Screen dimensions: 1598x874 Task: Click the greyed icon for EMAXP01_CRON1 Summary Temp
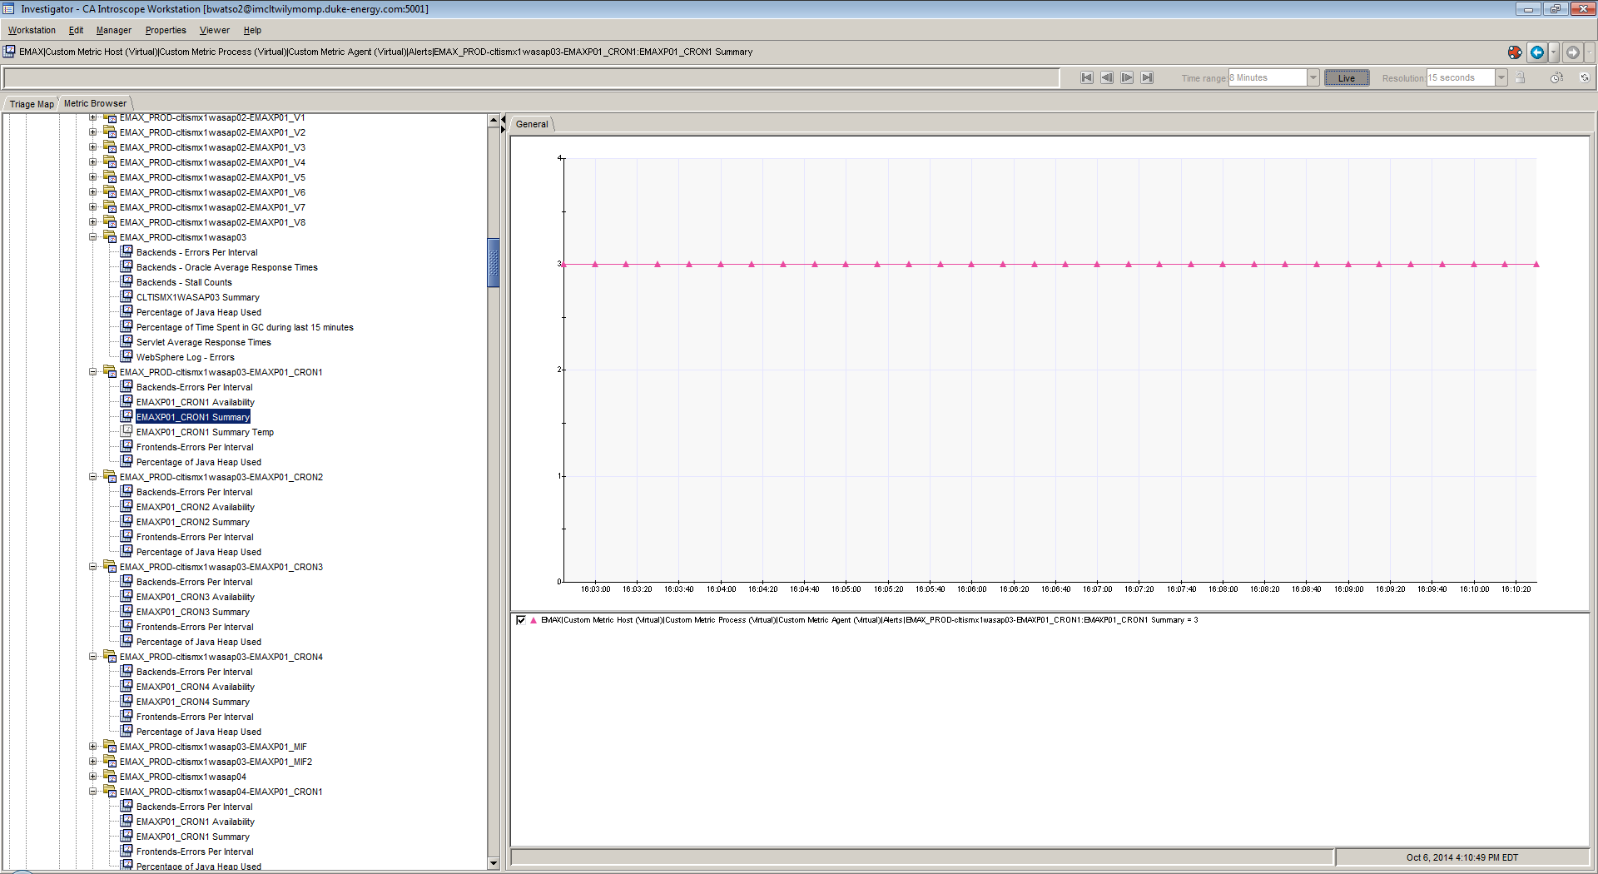127,432
